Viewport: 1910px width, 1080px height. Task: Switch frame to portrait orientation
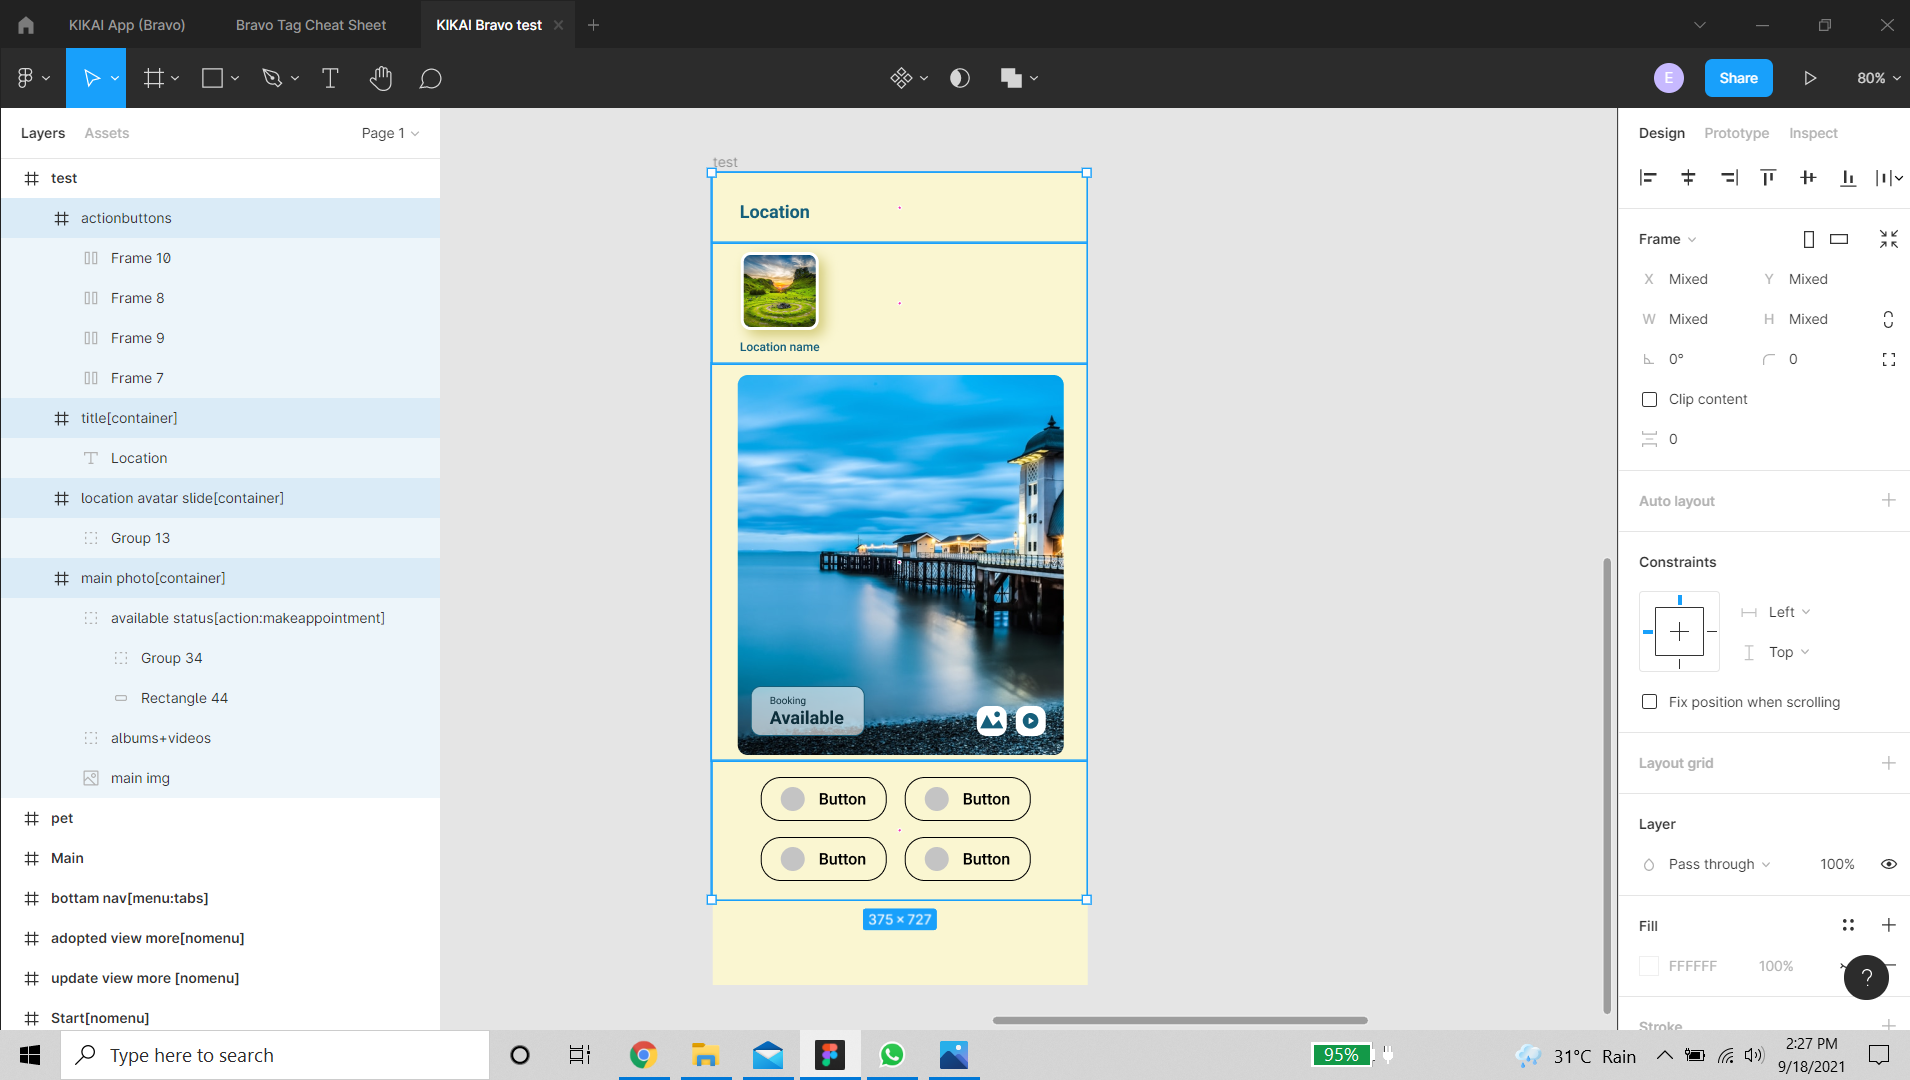click(x=1808, y=239)
